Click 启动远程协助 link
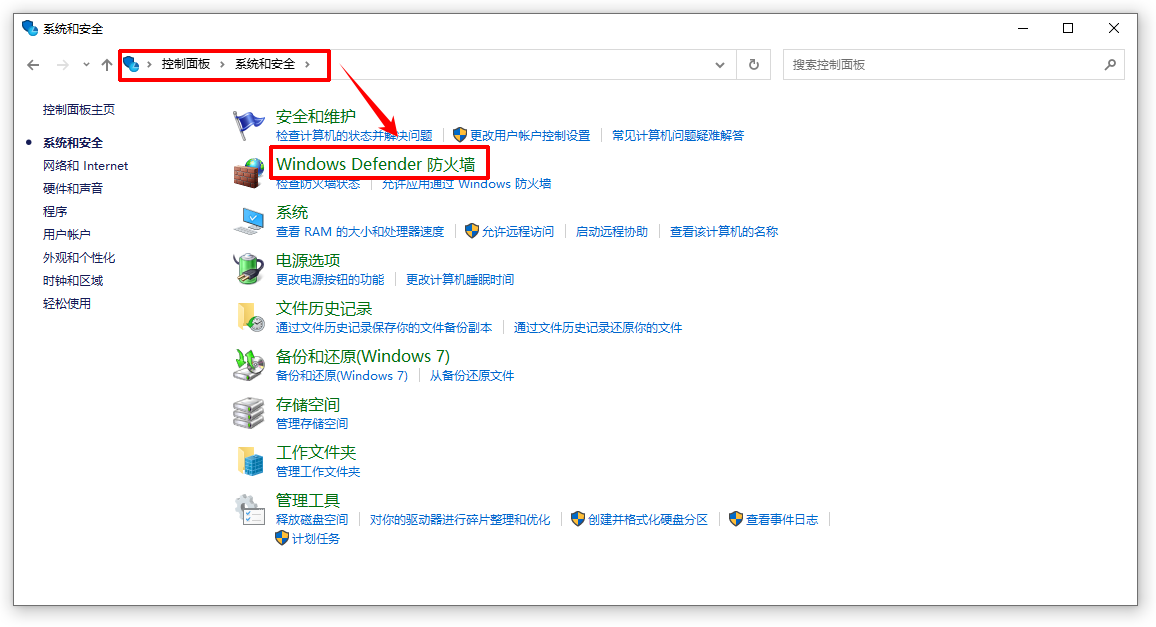This screenshot has height=627, width=1156. pos(611,232)
